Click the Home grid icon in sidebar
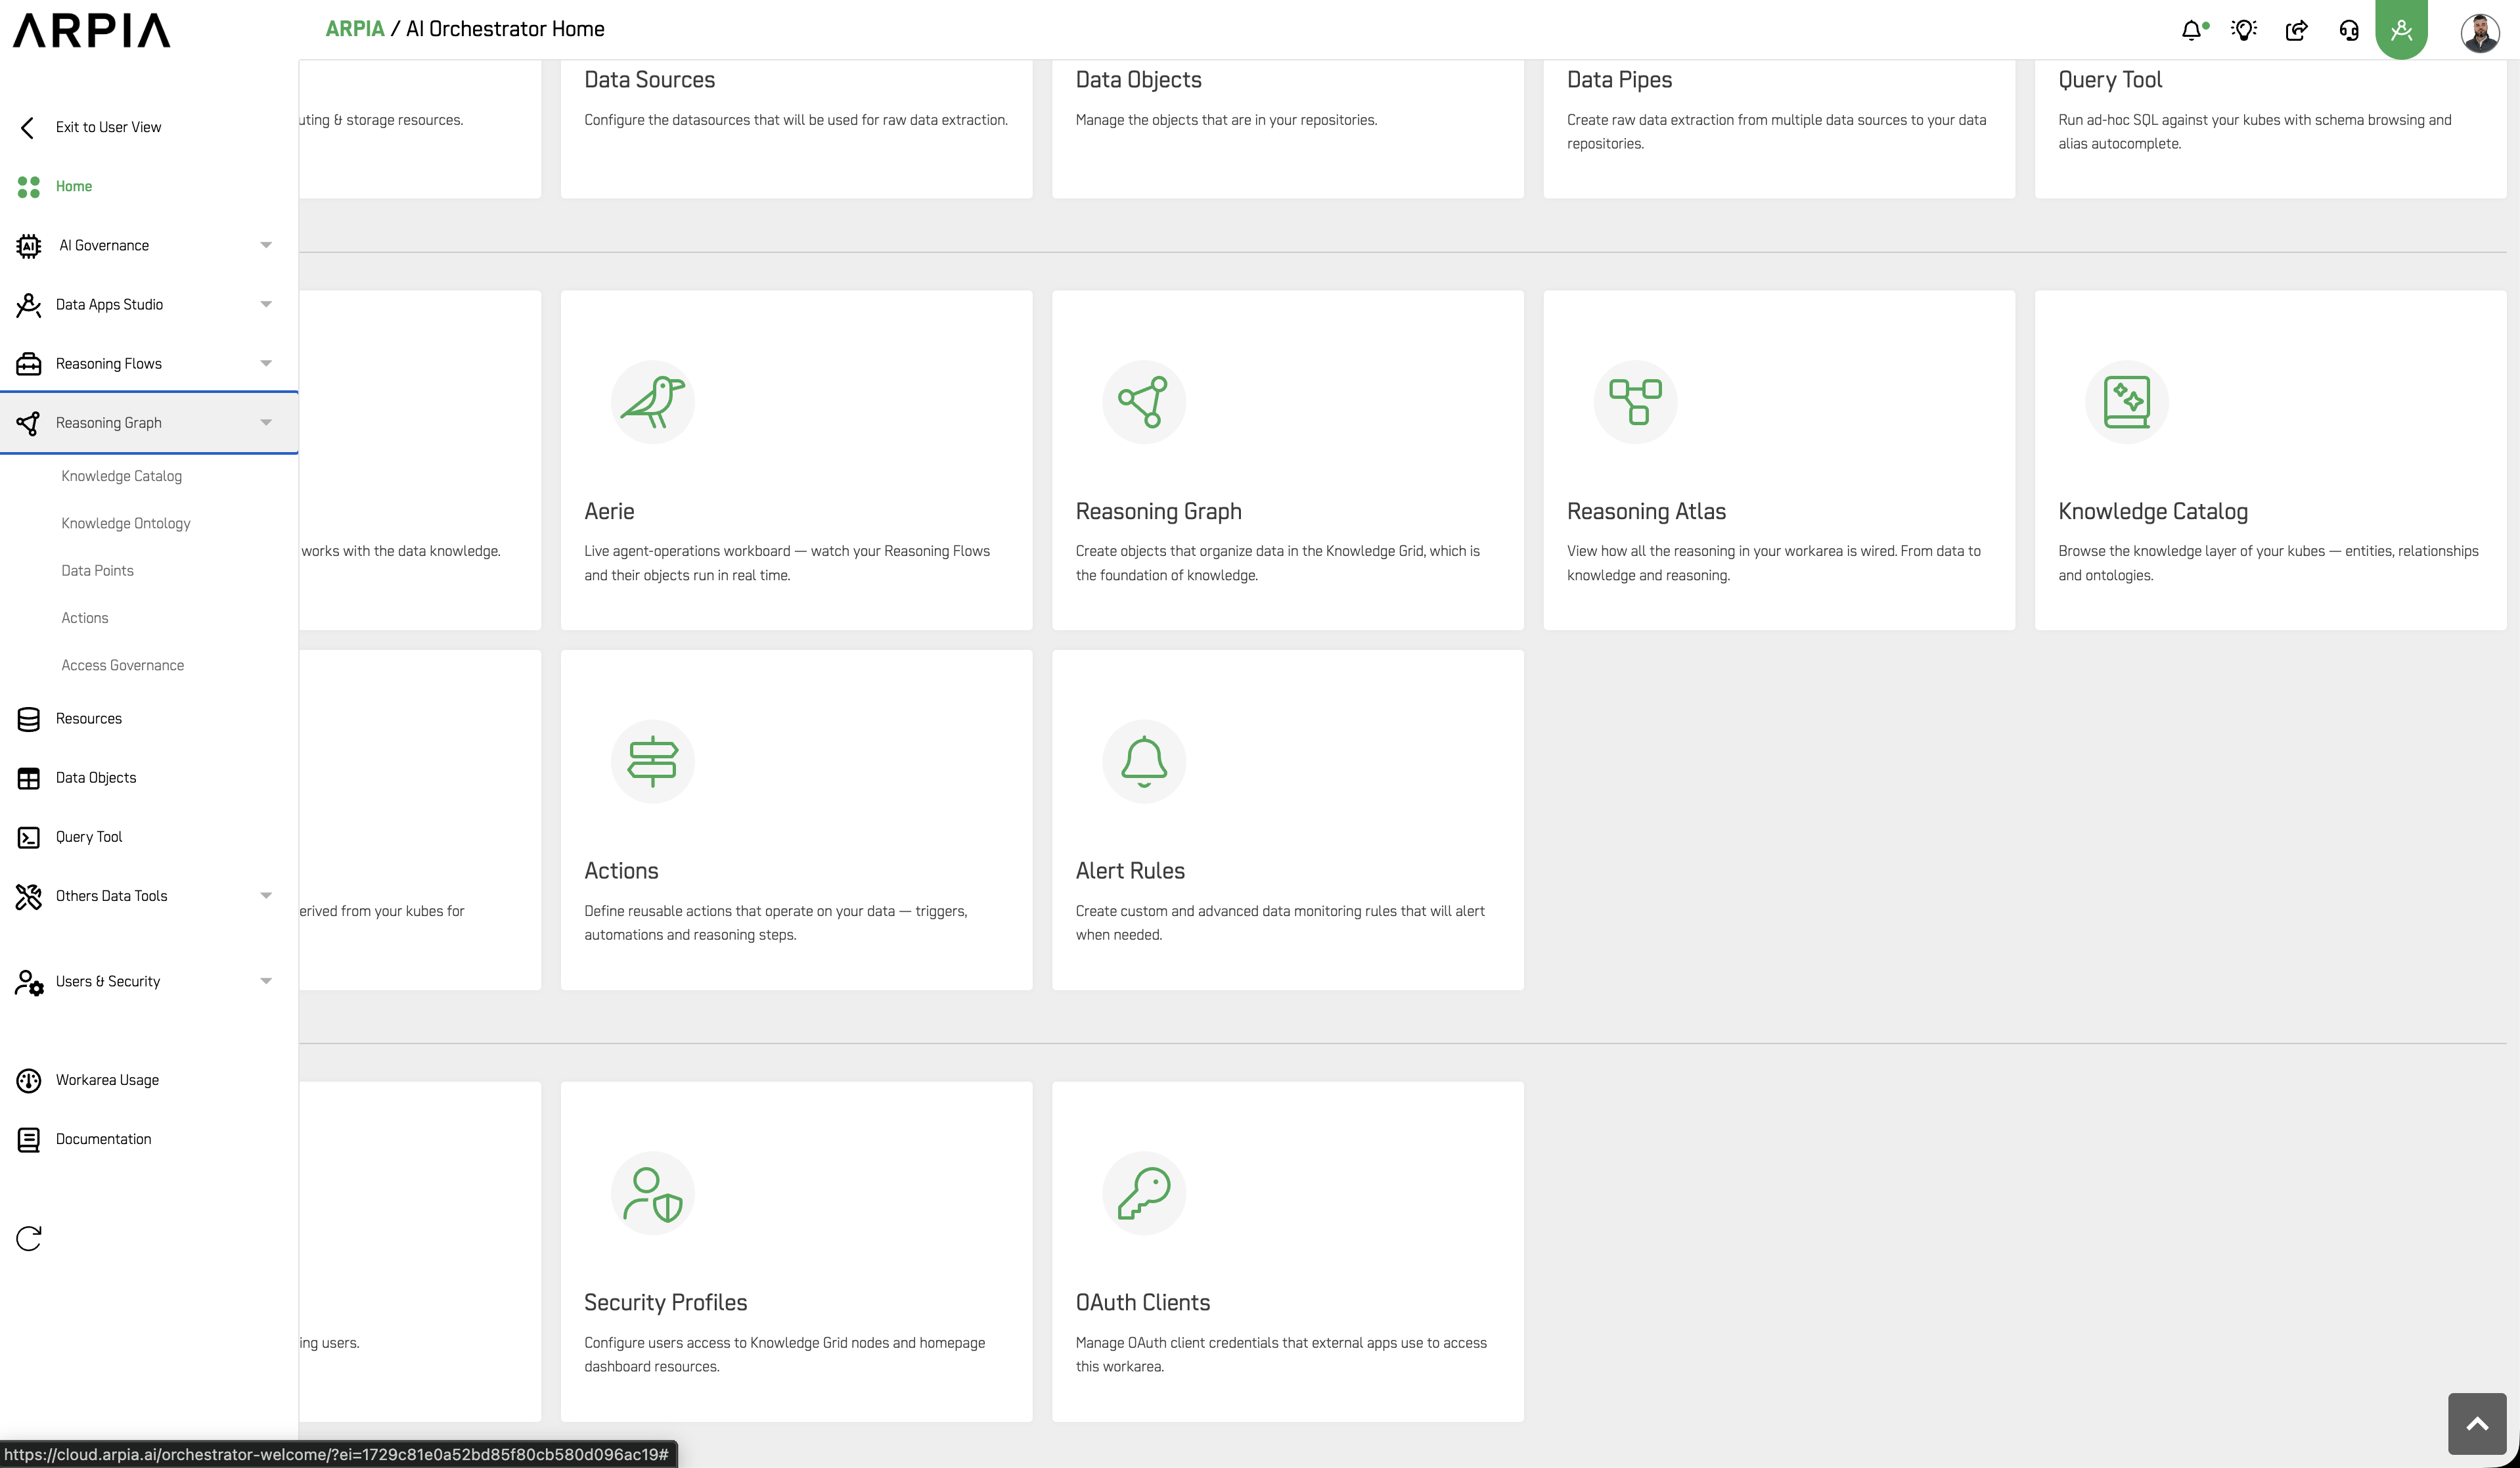 point(29,187)
